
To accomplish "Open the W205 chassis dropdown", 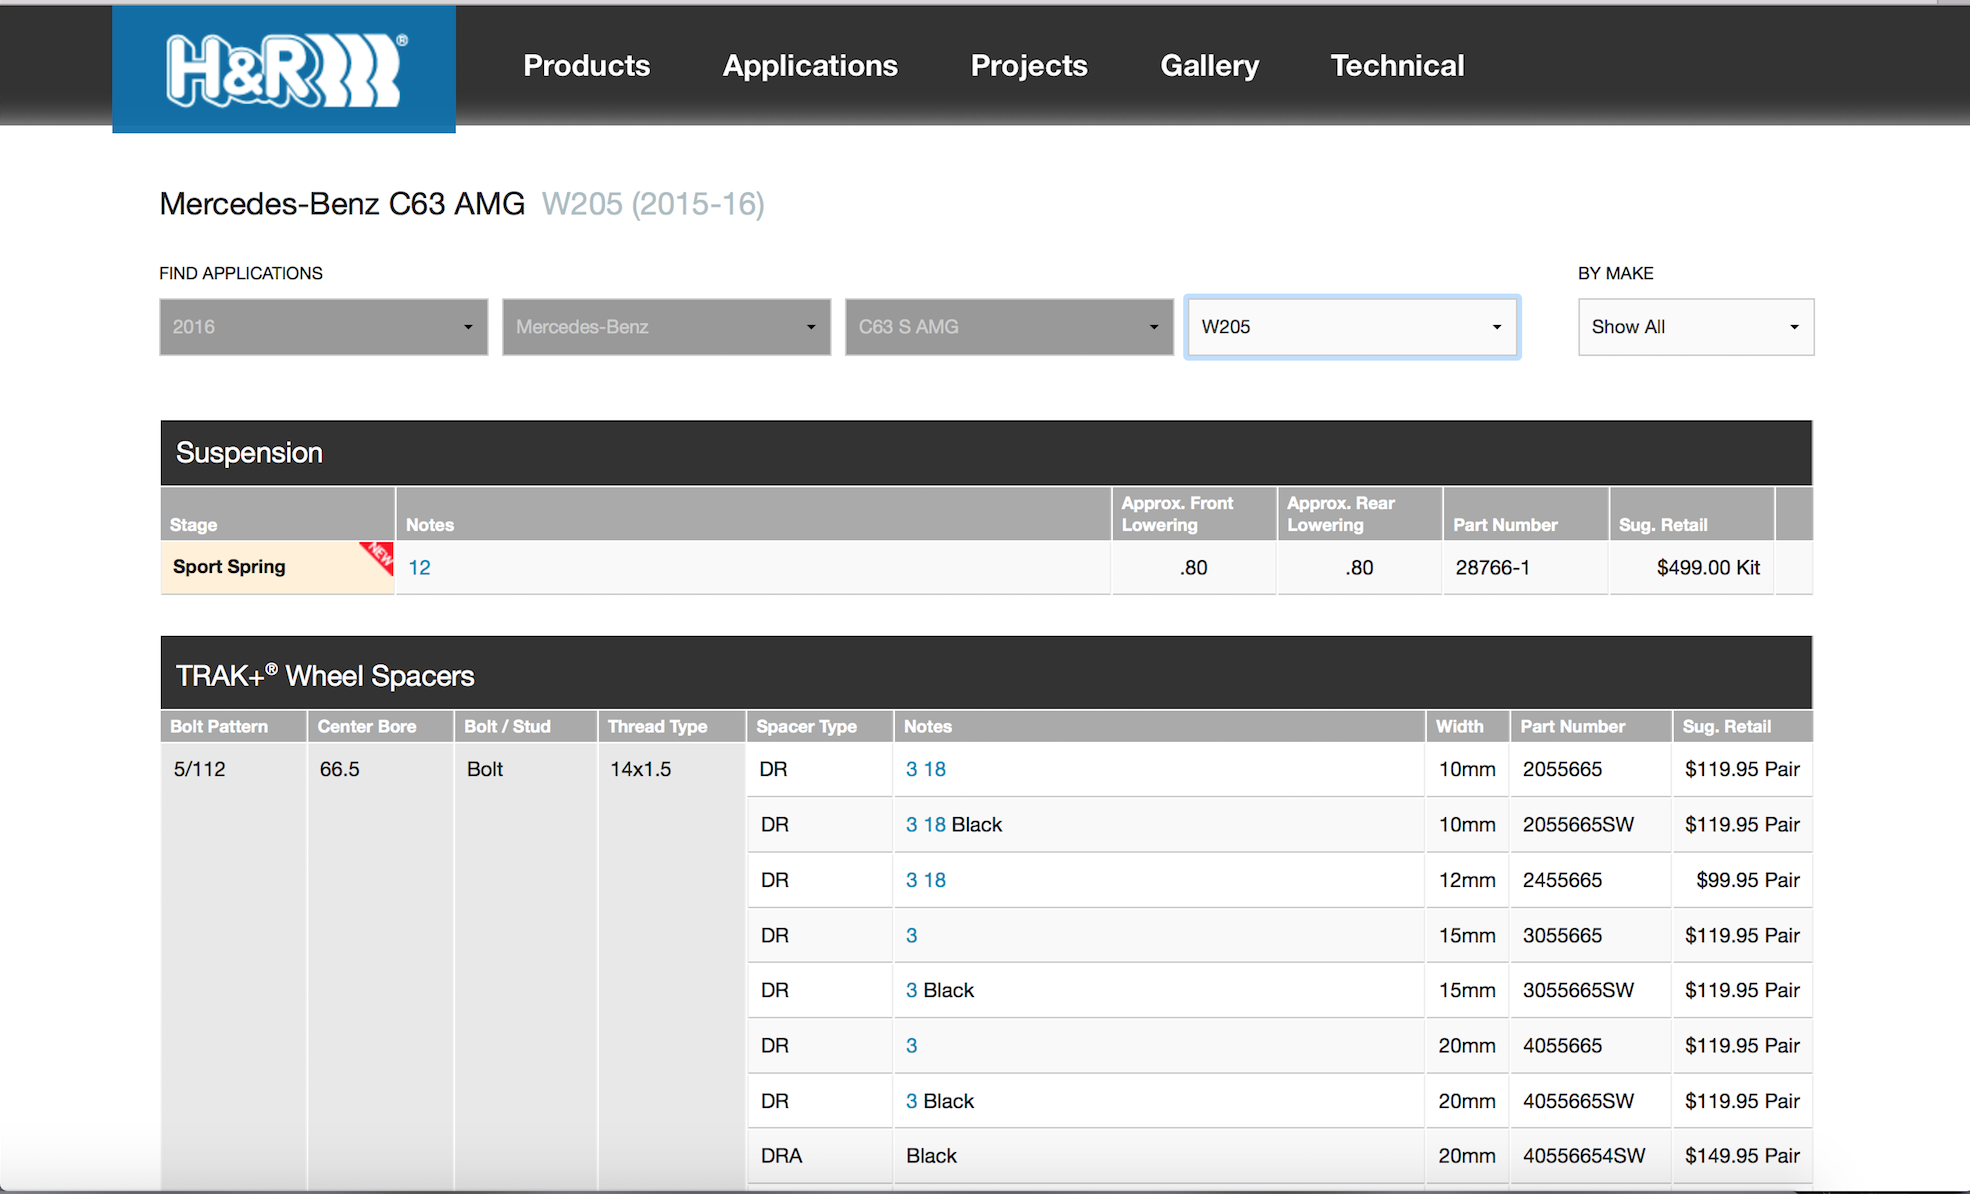I will [x=1352, y=327].
